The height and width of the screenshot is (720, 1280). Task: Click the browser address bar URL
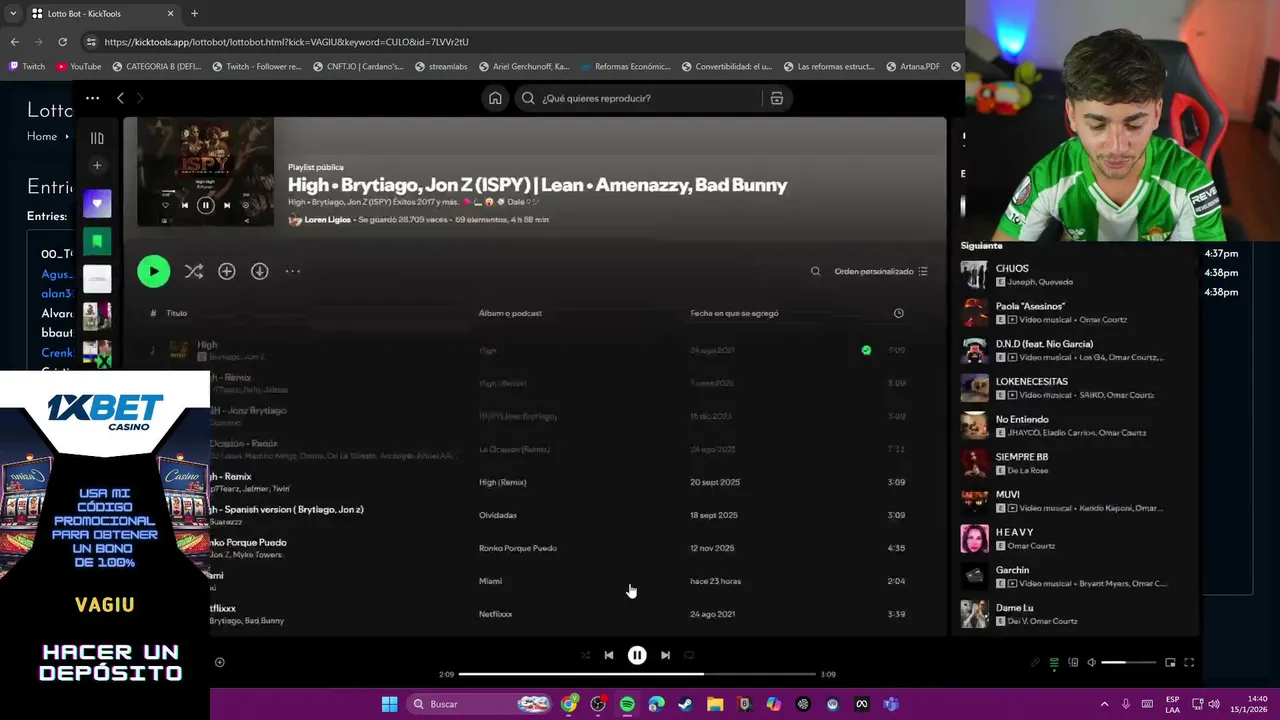[x=286, y=42]
